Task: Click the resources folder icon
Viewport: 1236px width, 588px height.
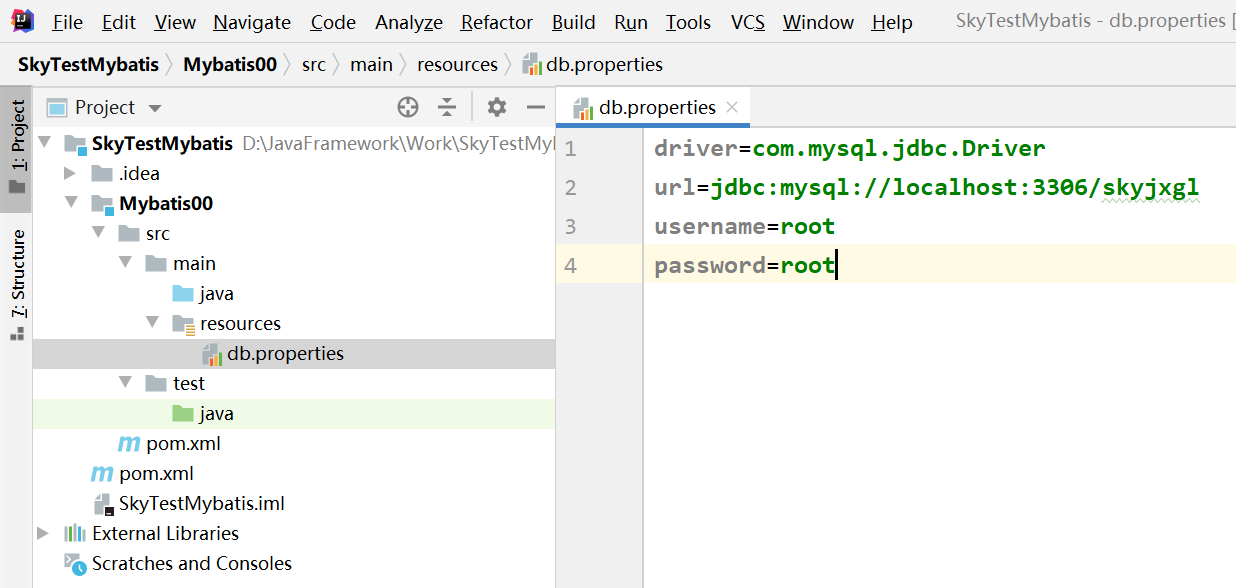Action: coord(183,323)
